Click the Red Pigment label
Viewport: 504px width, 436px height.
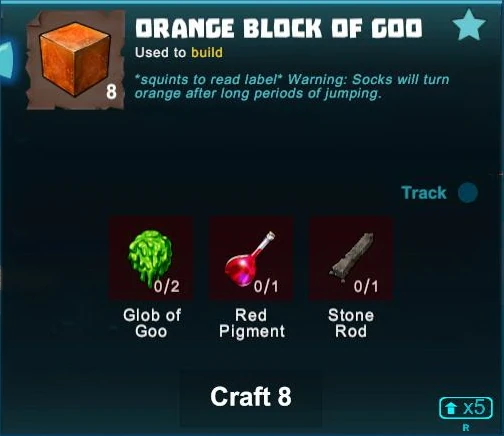252,323
